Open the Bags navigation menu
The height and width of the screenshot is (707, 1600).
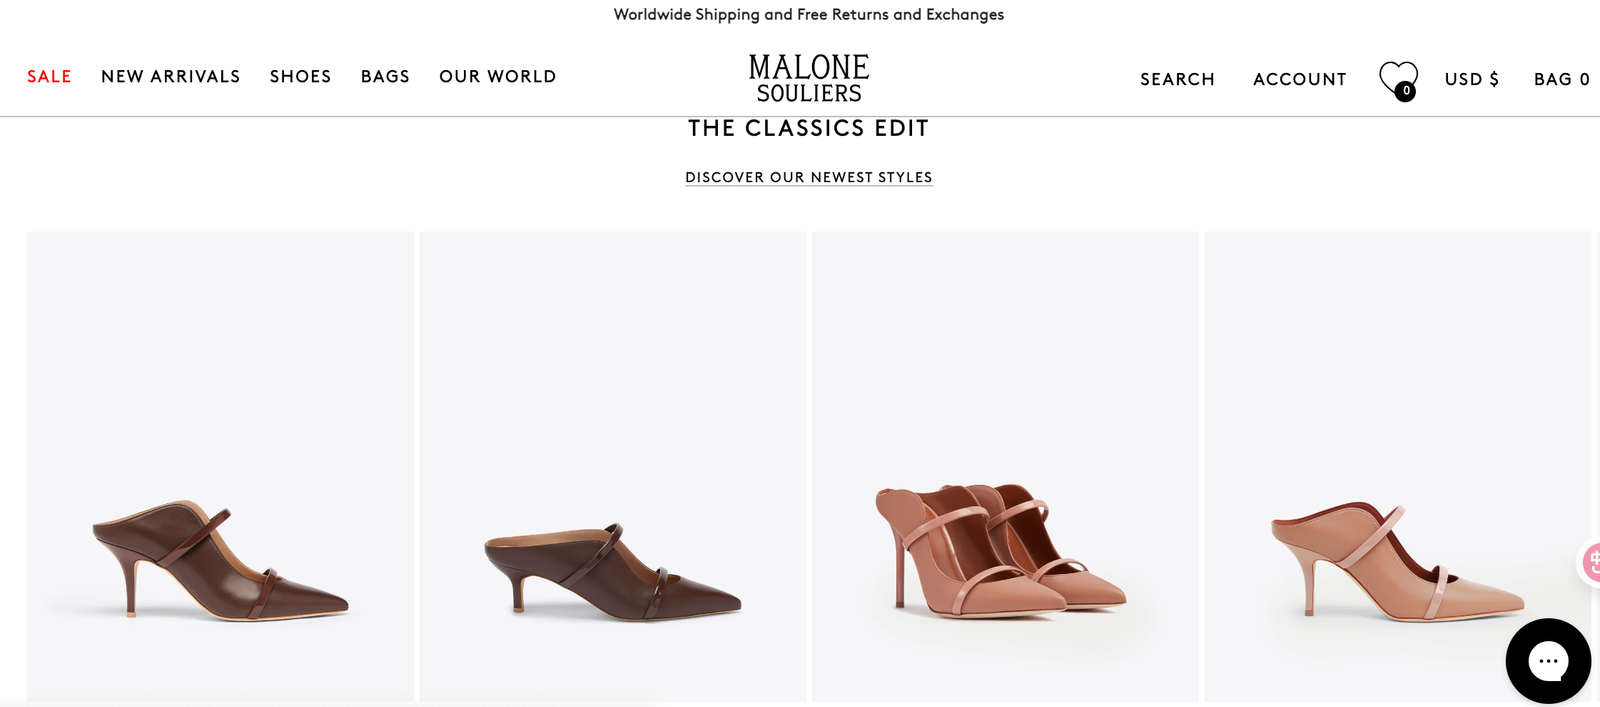tap(385, 76)
